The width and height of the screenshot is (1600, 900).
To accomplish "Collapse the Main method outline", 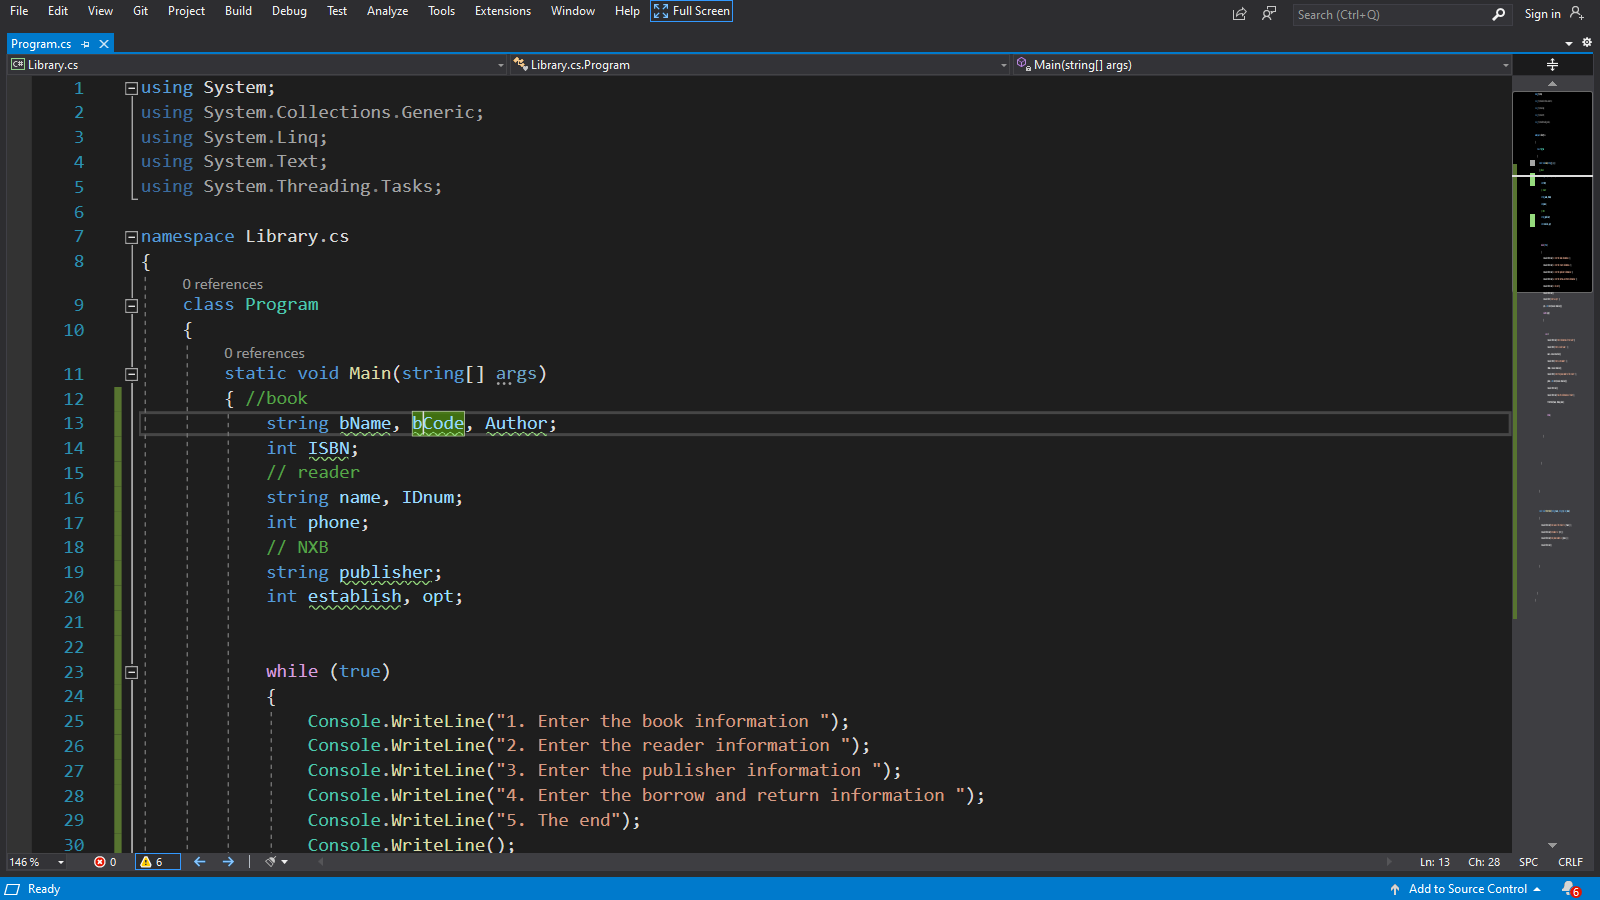I will pos(131,374).
